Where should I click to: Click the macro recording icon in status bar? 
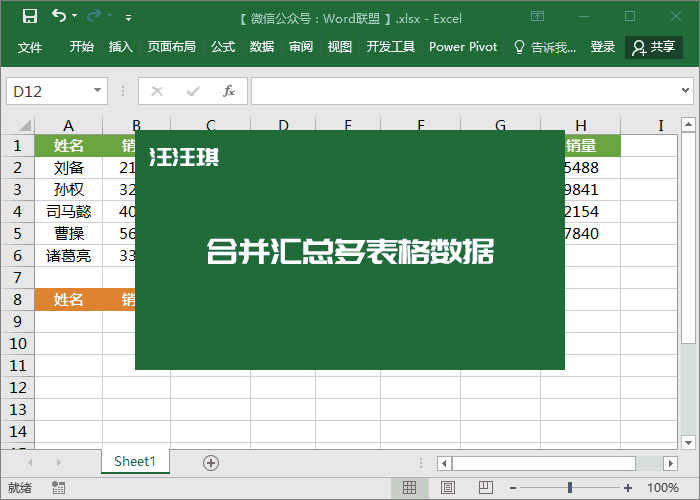click(58, 488)
